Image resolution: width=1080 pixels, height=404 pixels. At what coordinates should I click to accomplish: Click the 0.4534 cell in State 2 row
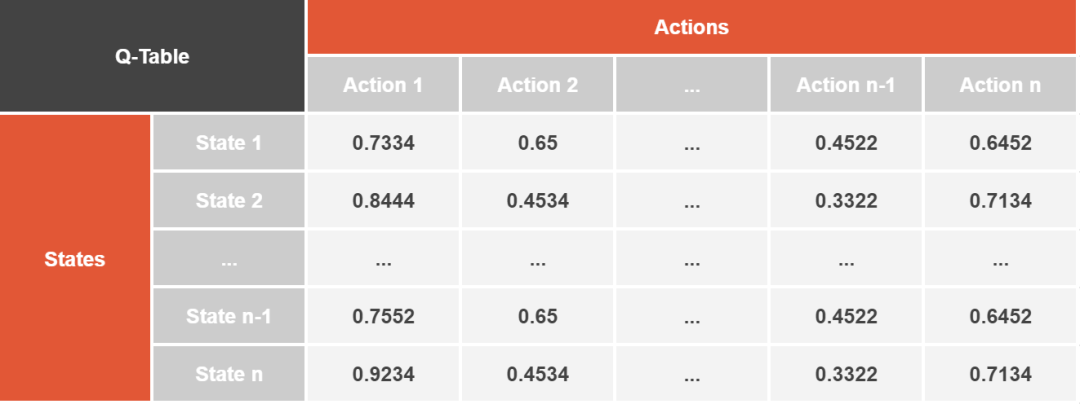538,201
